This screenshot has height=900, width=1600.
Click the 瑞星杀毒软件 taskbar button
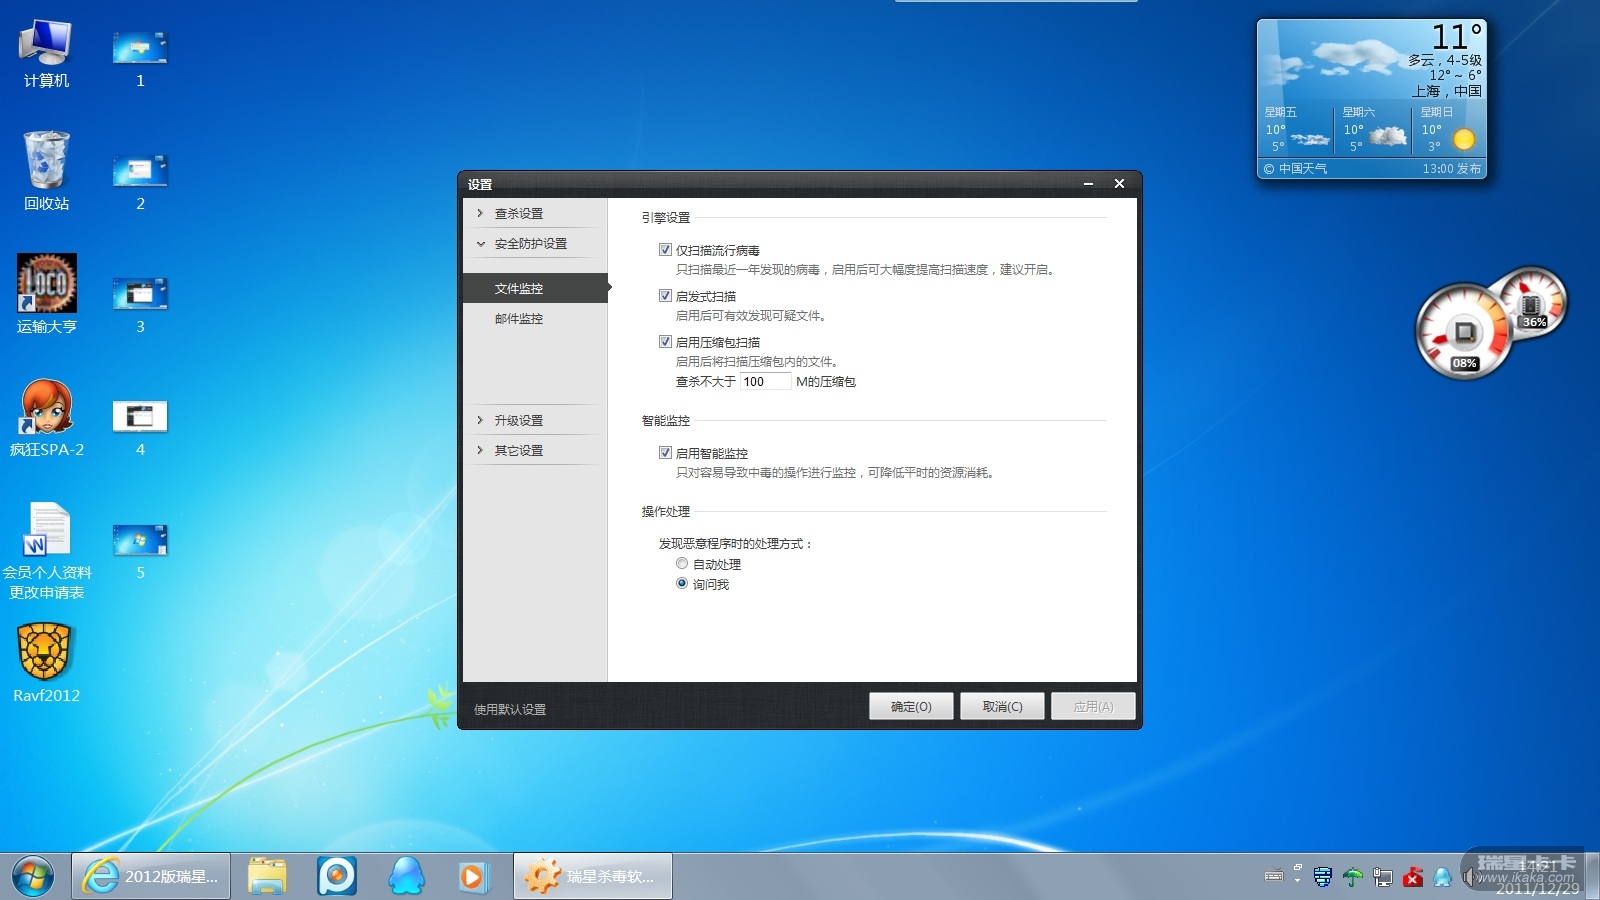(593, 876)
